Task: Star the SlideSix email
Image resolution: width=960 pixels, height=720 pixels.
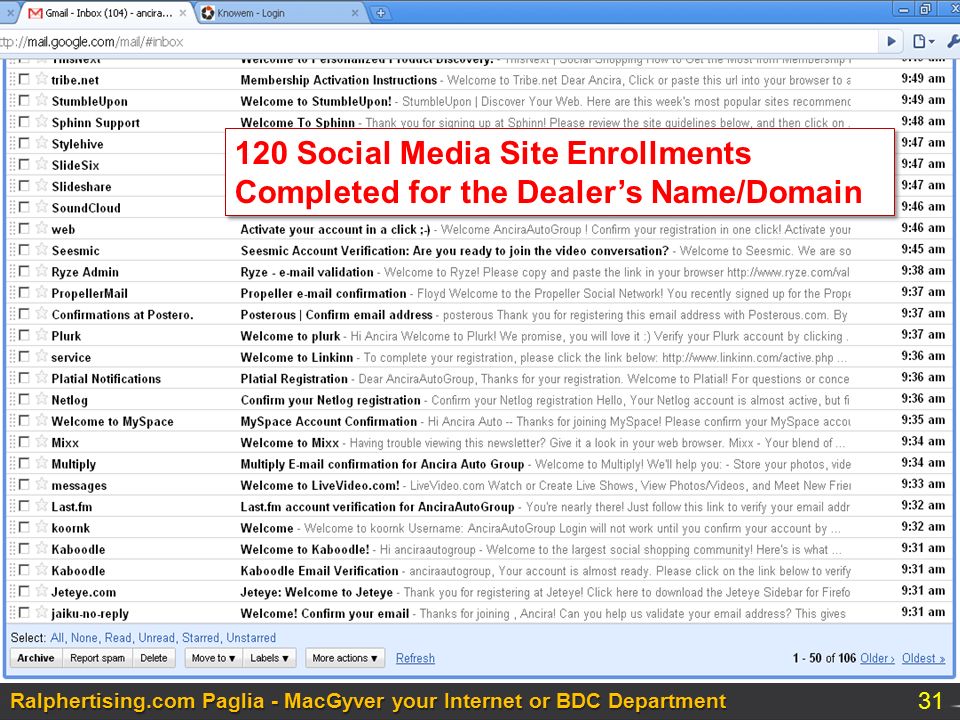Action: 42,164
